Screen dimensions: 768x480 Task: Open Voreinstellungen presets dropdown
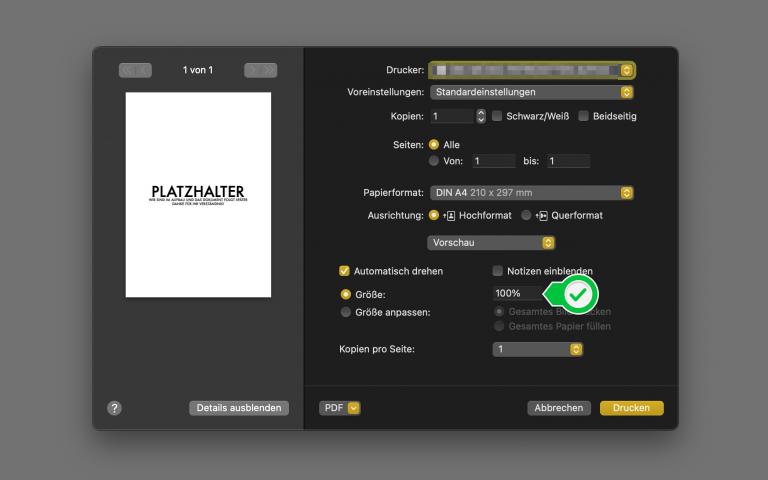(532, 92)
